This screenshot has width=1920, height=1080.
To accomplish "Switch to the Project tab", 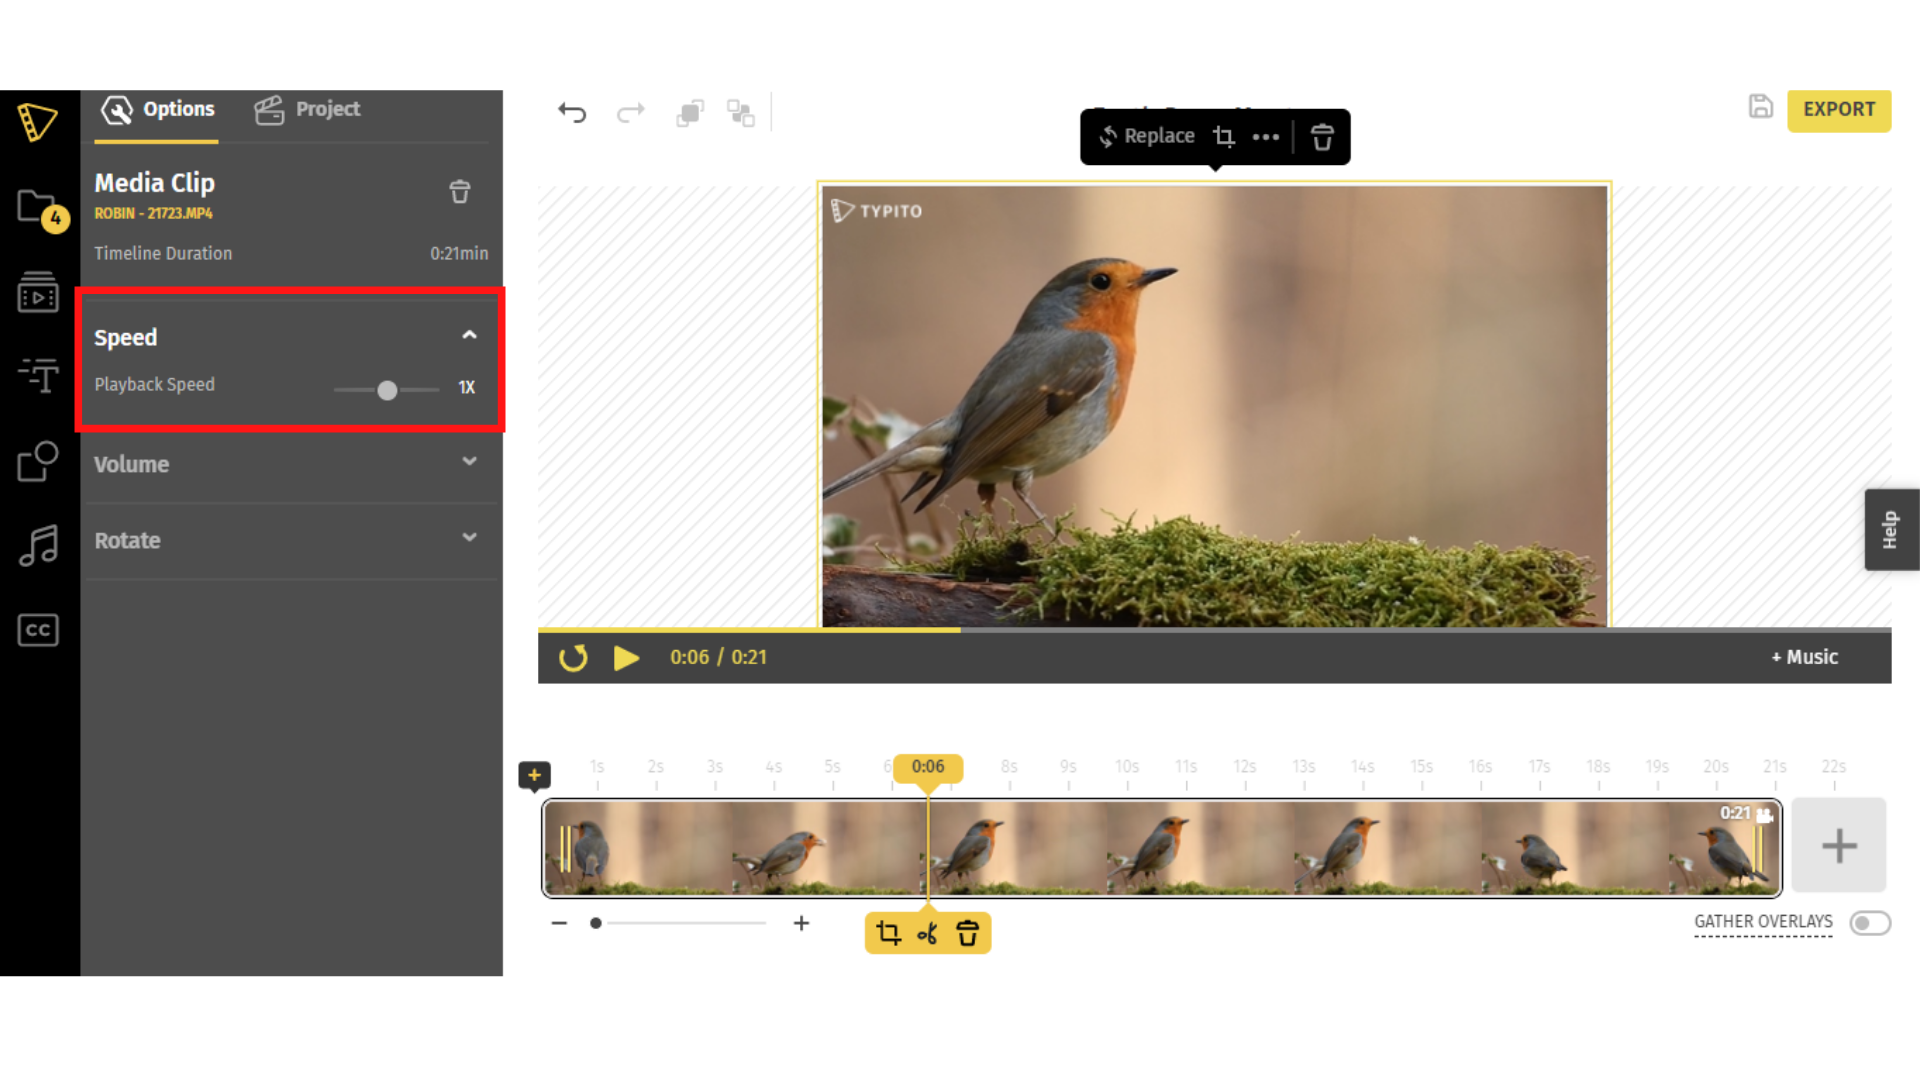I will pos(307,110).
